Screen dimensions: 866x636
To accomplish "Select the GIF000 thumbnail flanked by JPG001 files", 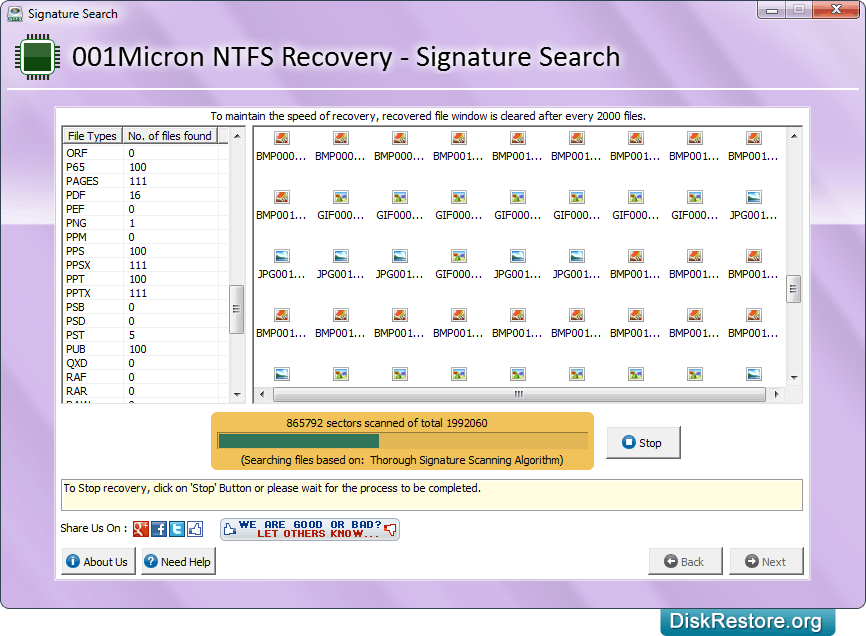I will pos(458,264).
